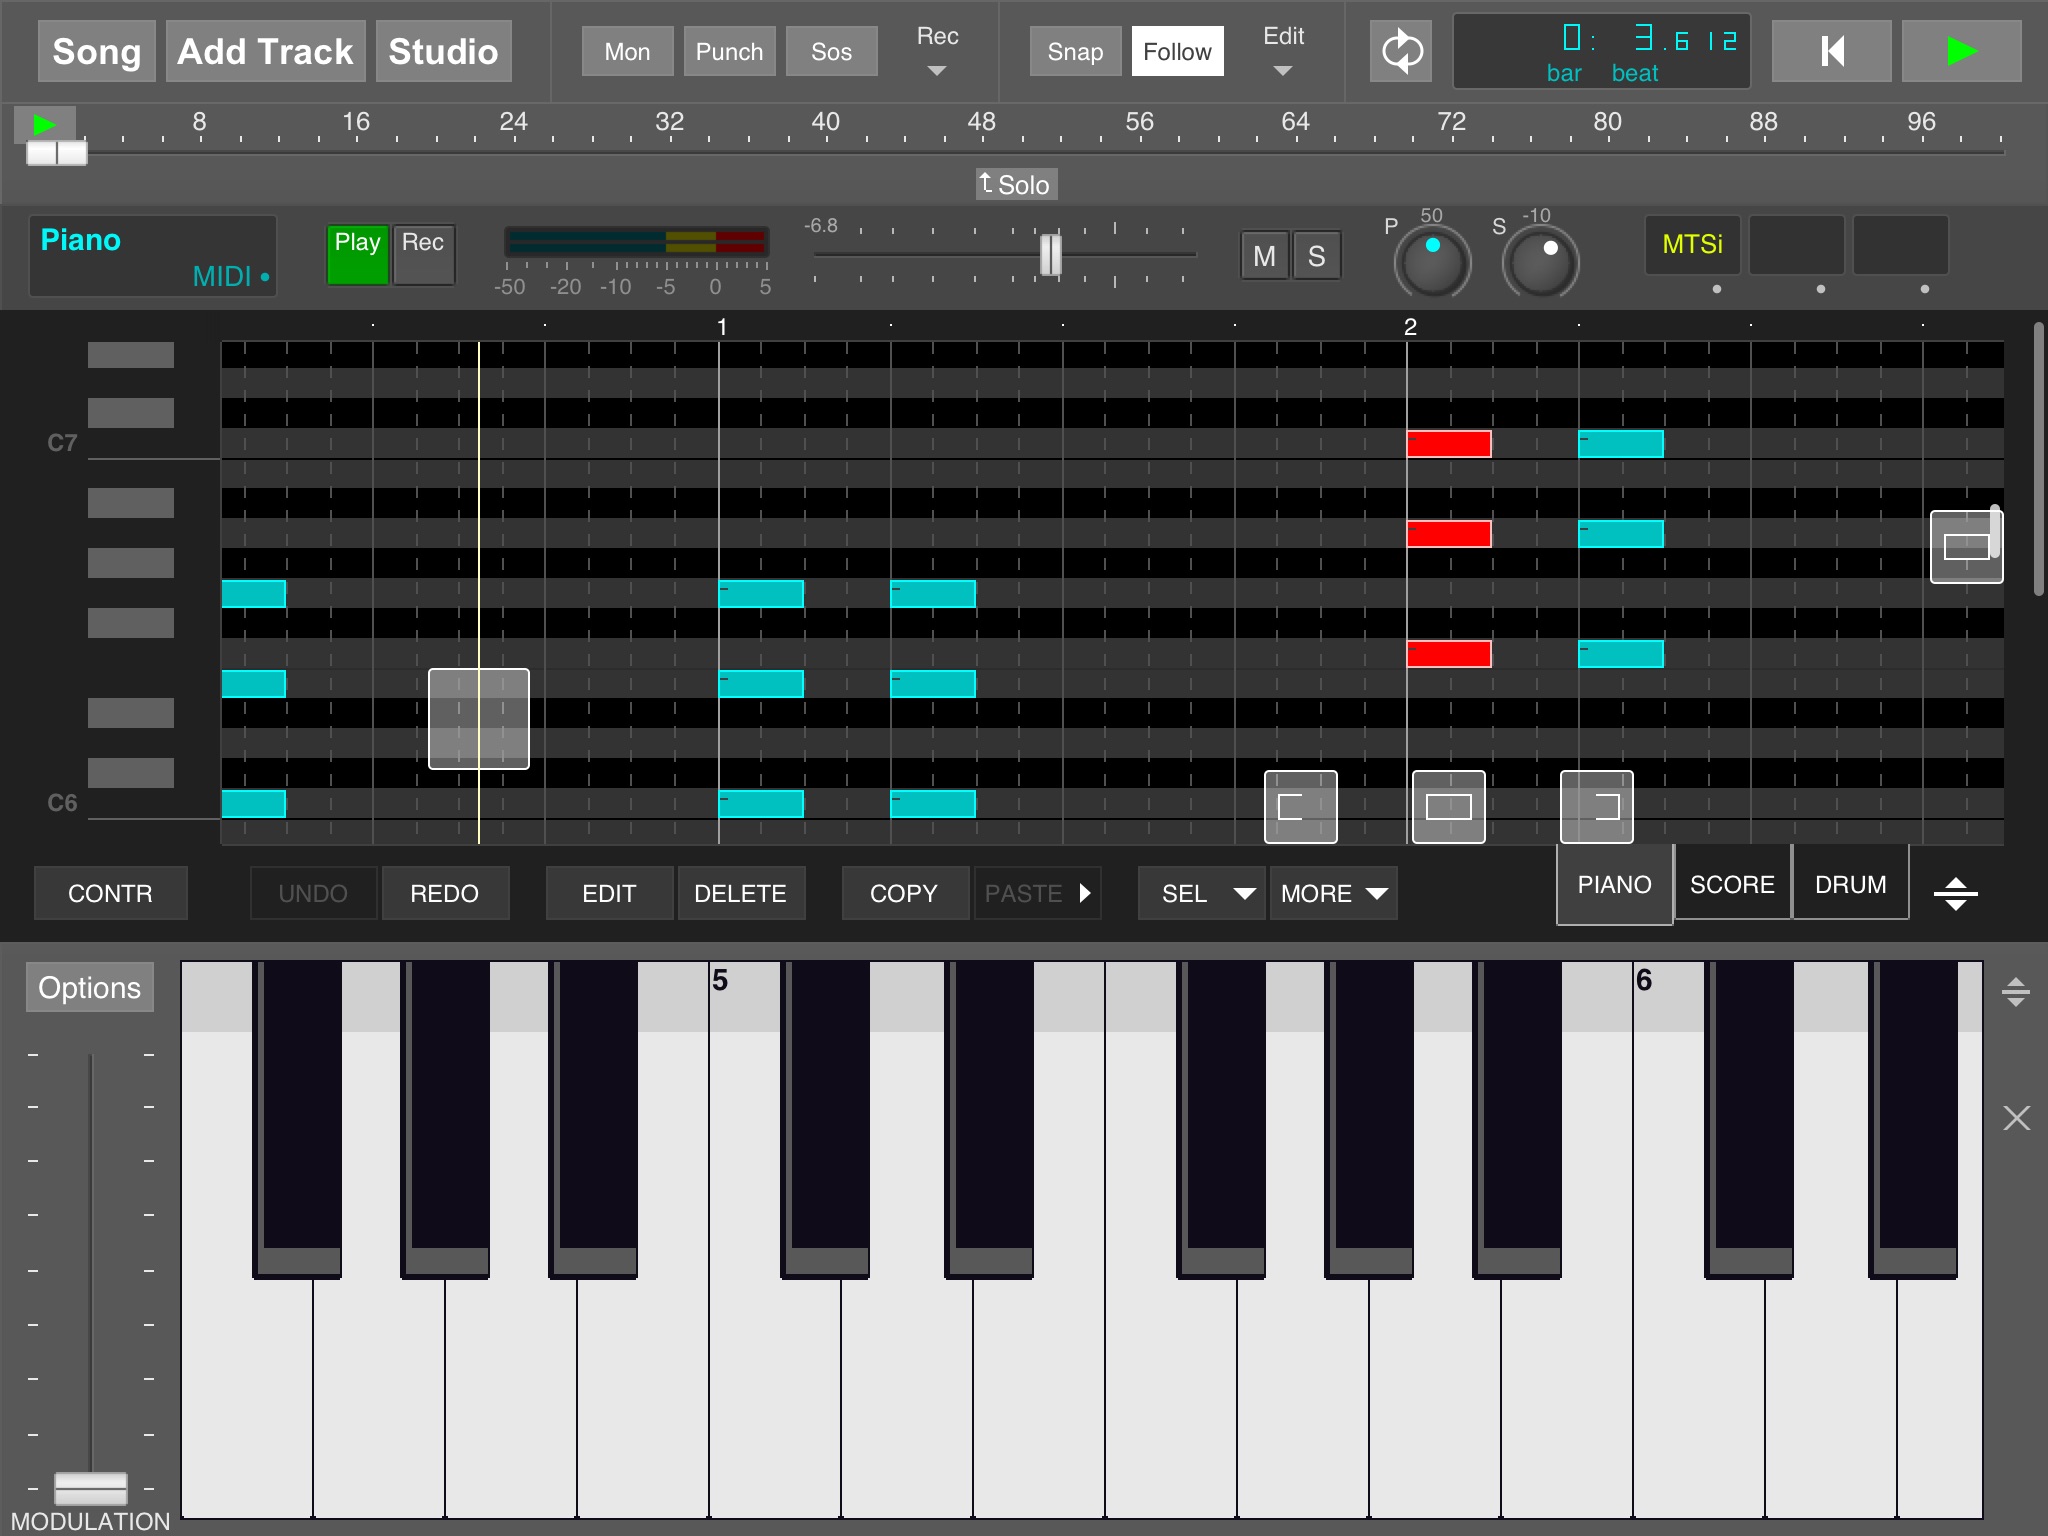Click the third empty effect slot

(x=1900, y=244)
